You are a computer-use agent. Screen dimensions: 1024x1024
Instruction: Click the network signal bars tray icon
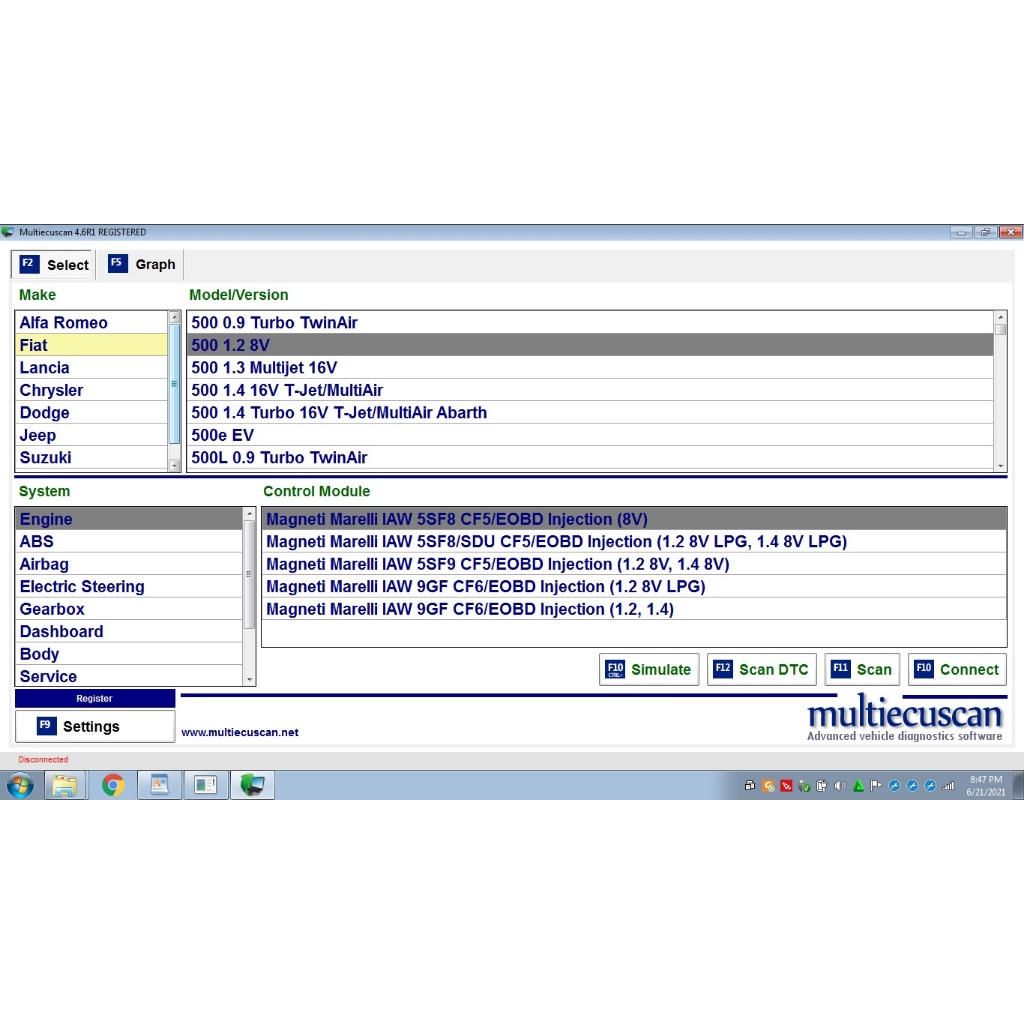[x=948, y=786]
